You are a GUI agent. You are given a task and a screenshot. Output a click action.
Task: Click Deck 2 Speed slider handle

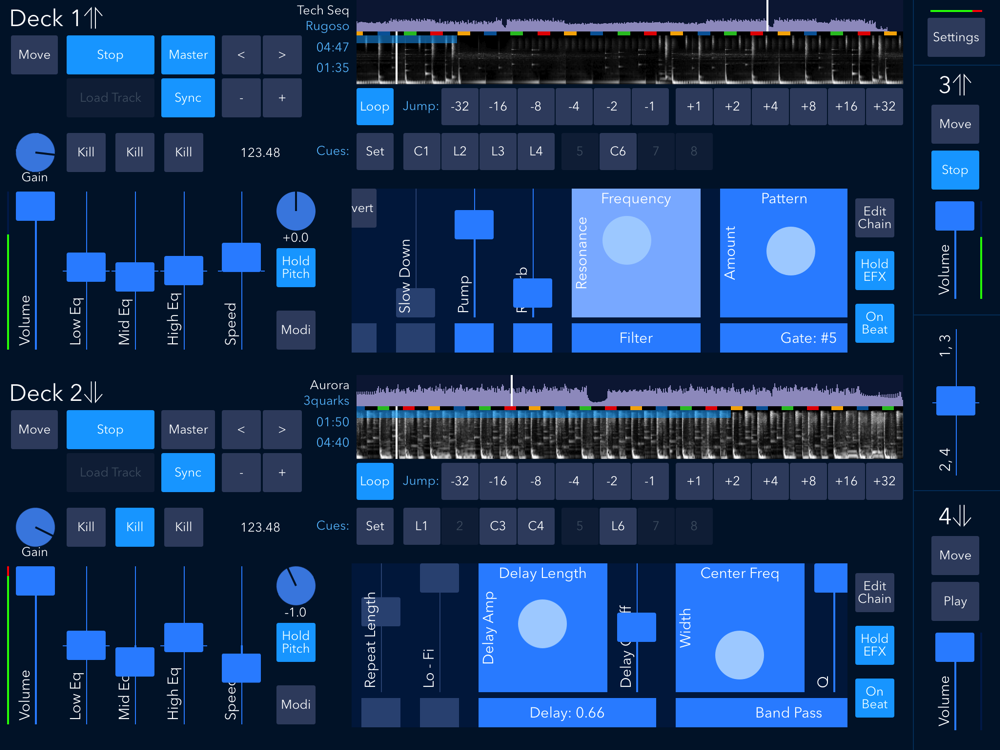tap(241, 668)
